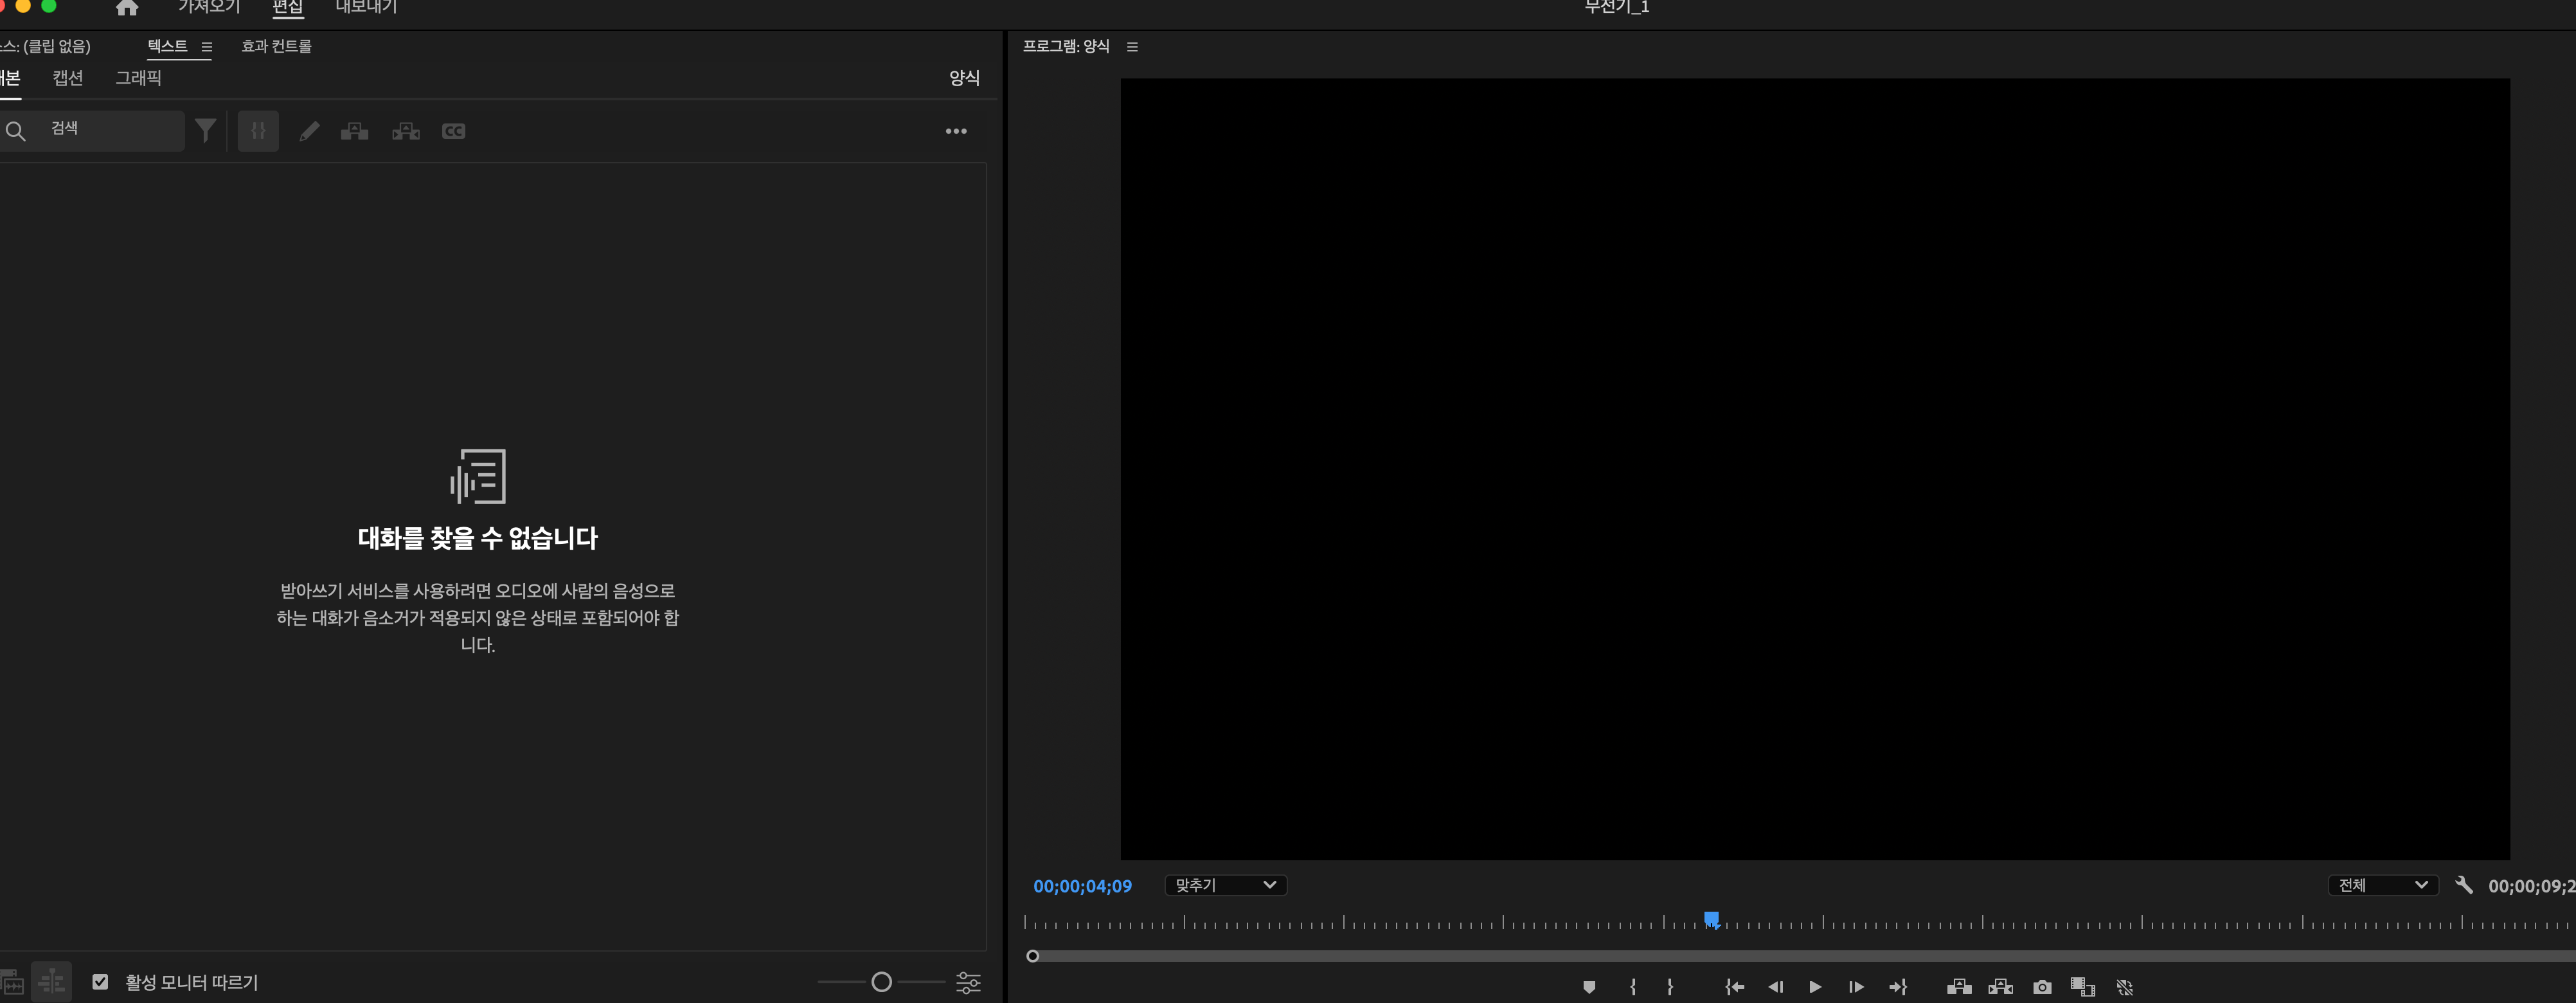The image size is (2576, 1003).
Task: Select the 캡션 tab in the Text panel
Action: pyautogui.click(x=68, y=78)
